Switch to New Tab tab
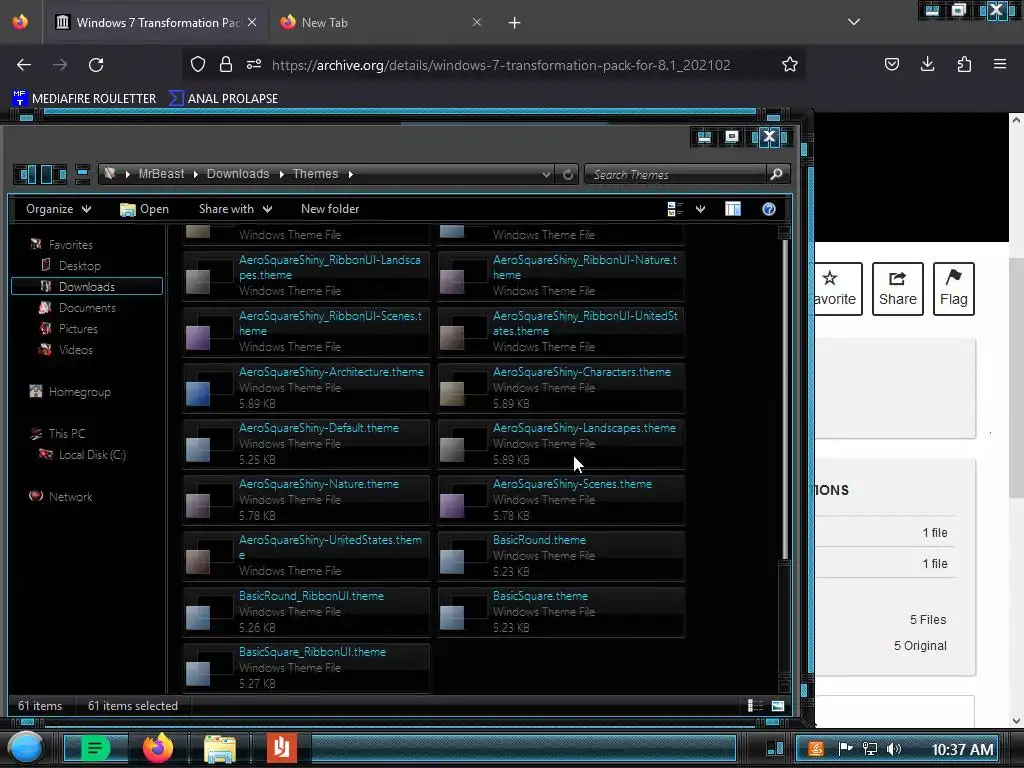 point(379,22)
